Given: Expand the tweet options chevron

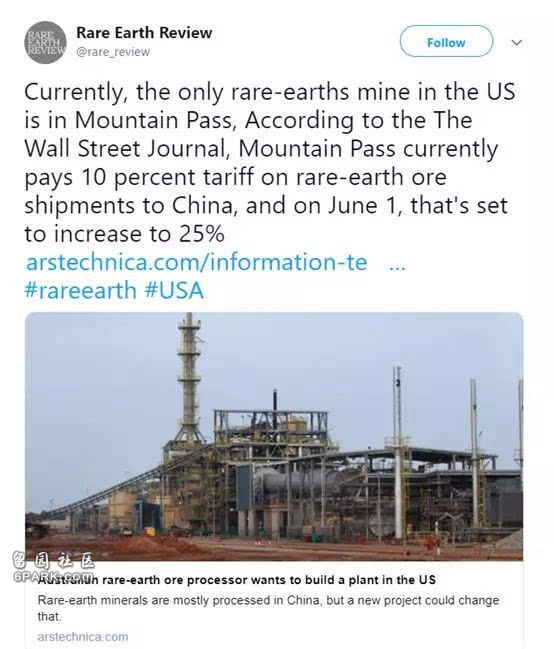Looking at the screenshot, I should [516, 42].
